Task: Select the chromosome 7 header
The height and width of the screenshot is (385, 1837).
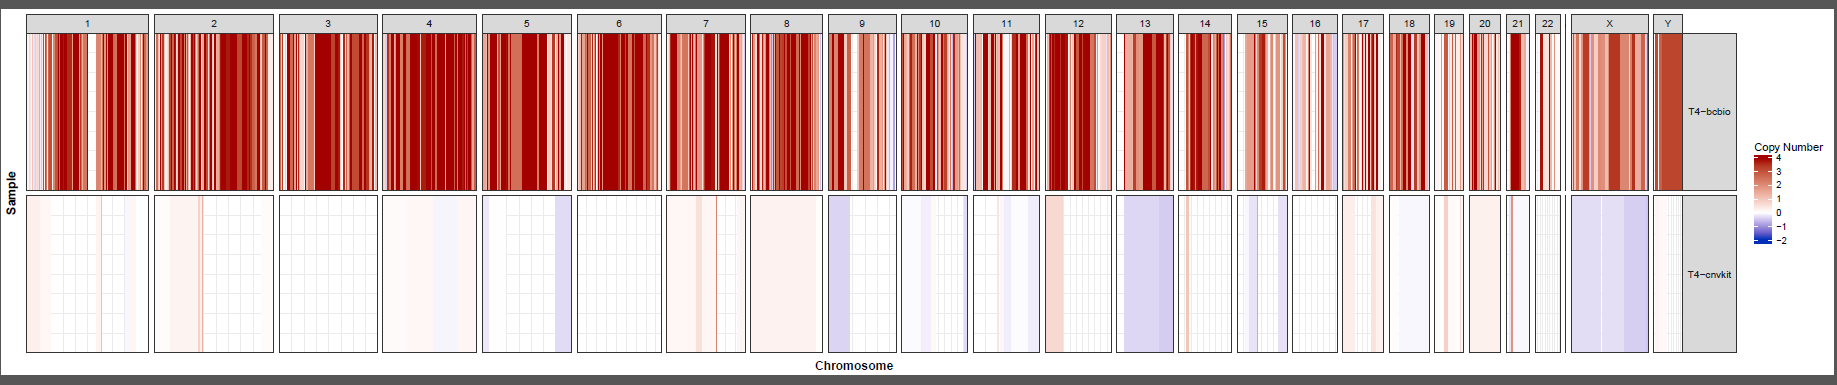Action: [x=706, y=23]
